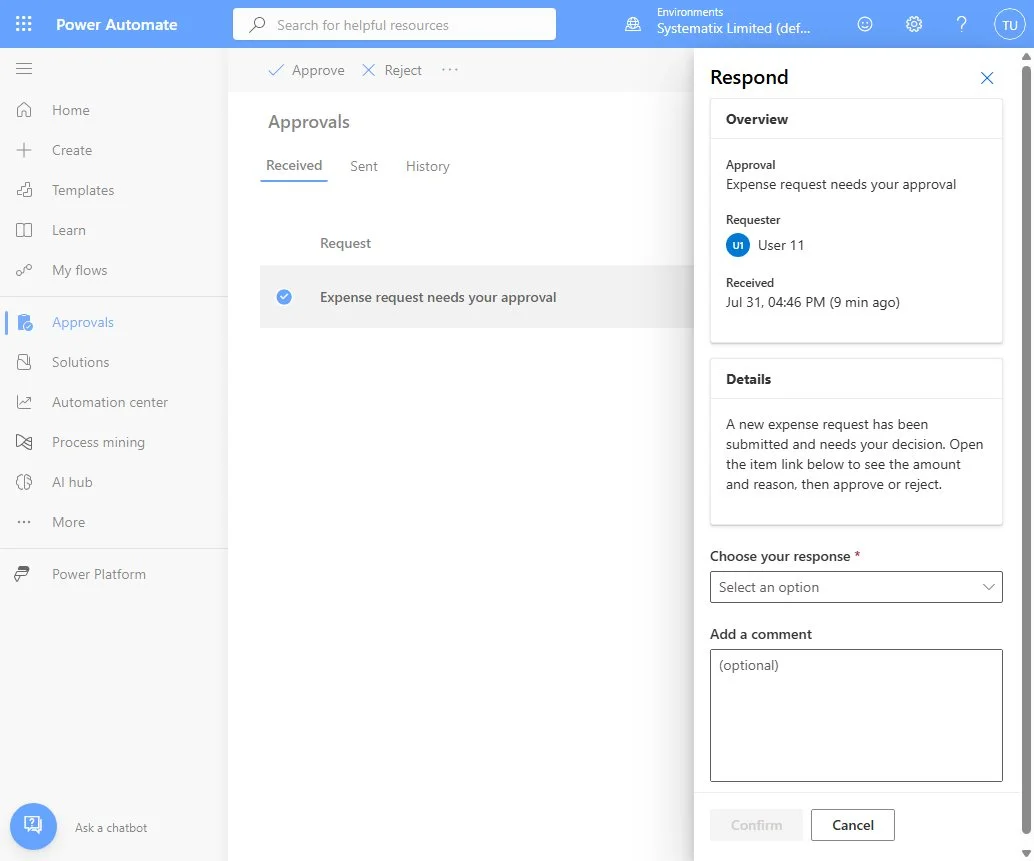Screen dimensions: 1034x861
Task: Click the Templates icon in sidebar
Action: [x=24, y=191]
